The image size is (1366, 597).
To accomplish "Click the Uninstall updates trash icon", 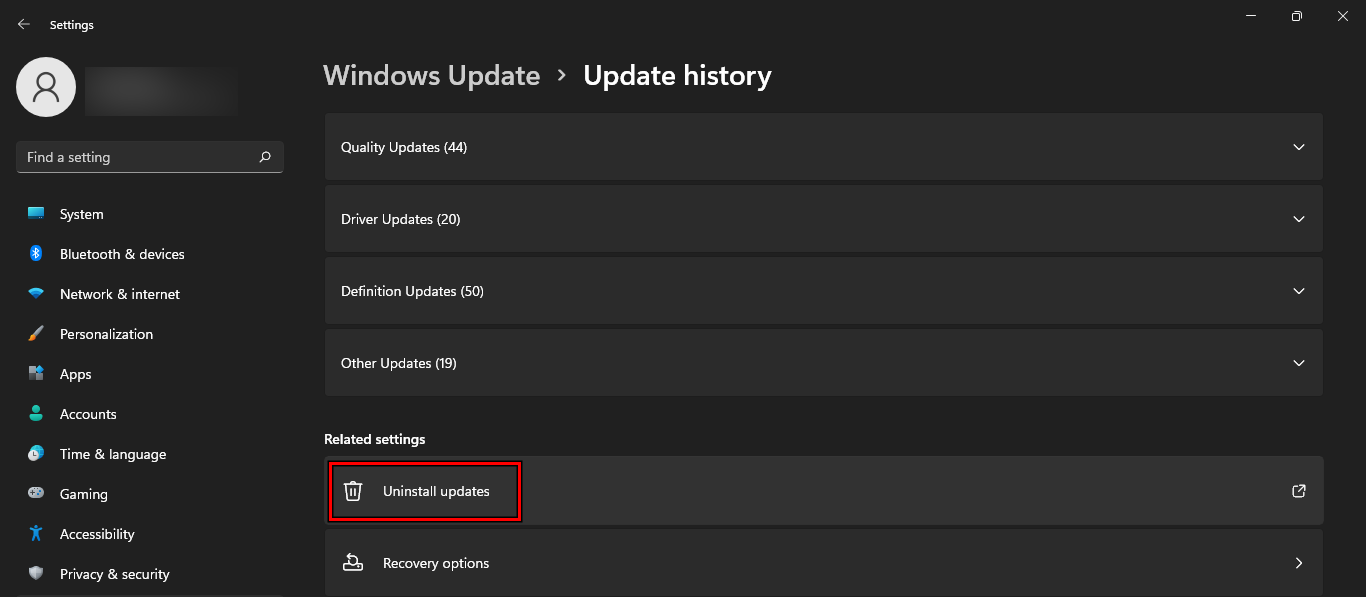I will point(352,490).
